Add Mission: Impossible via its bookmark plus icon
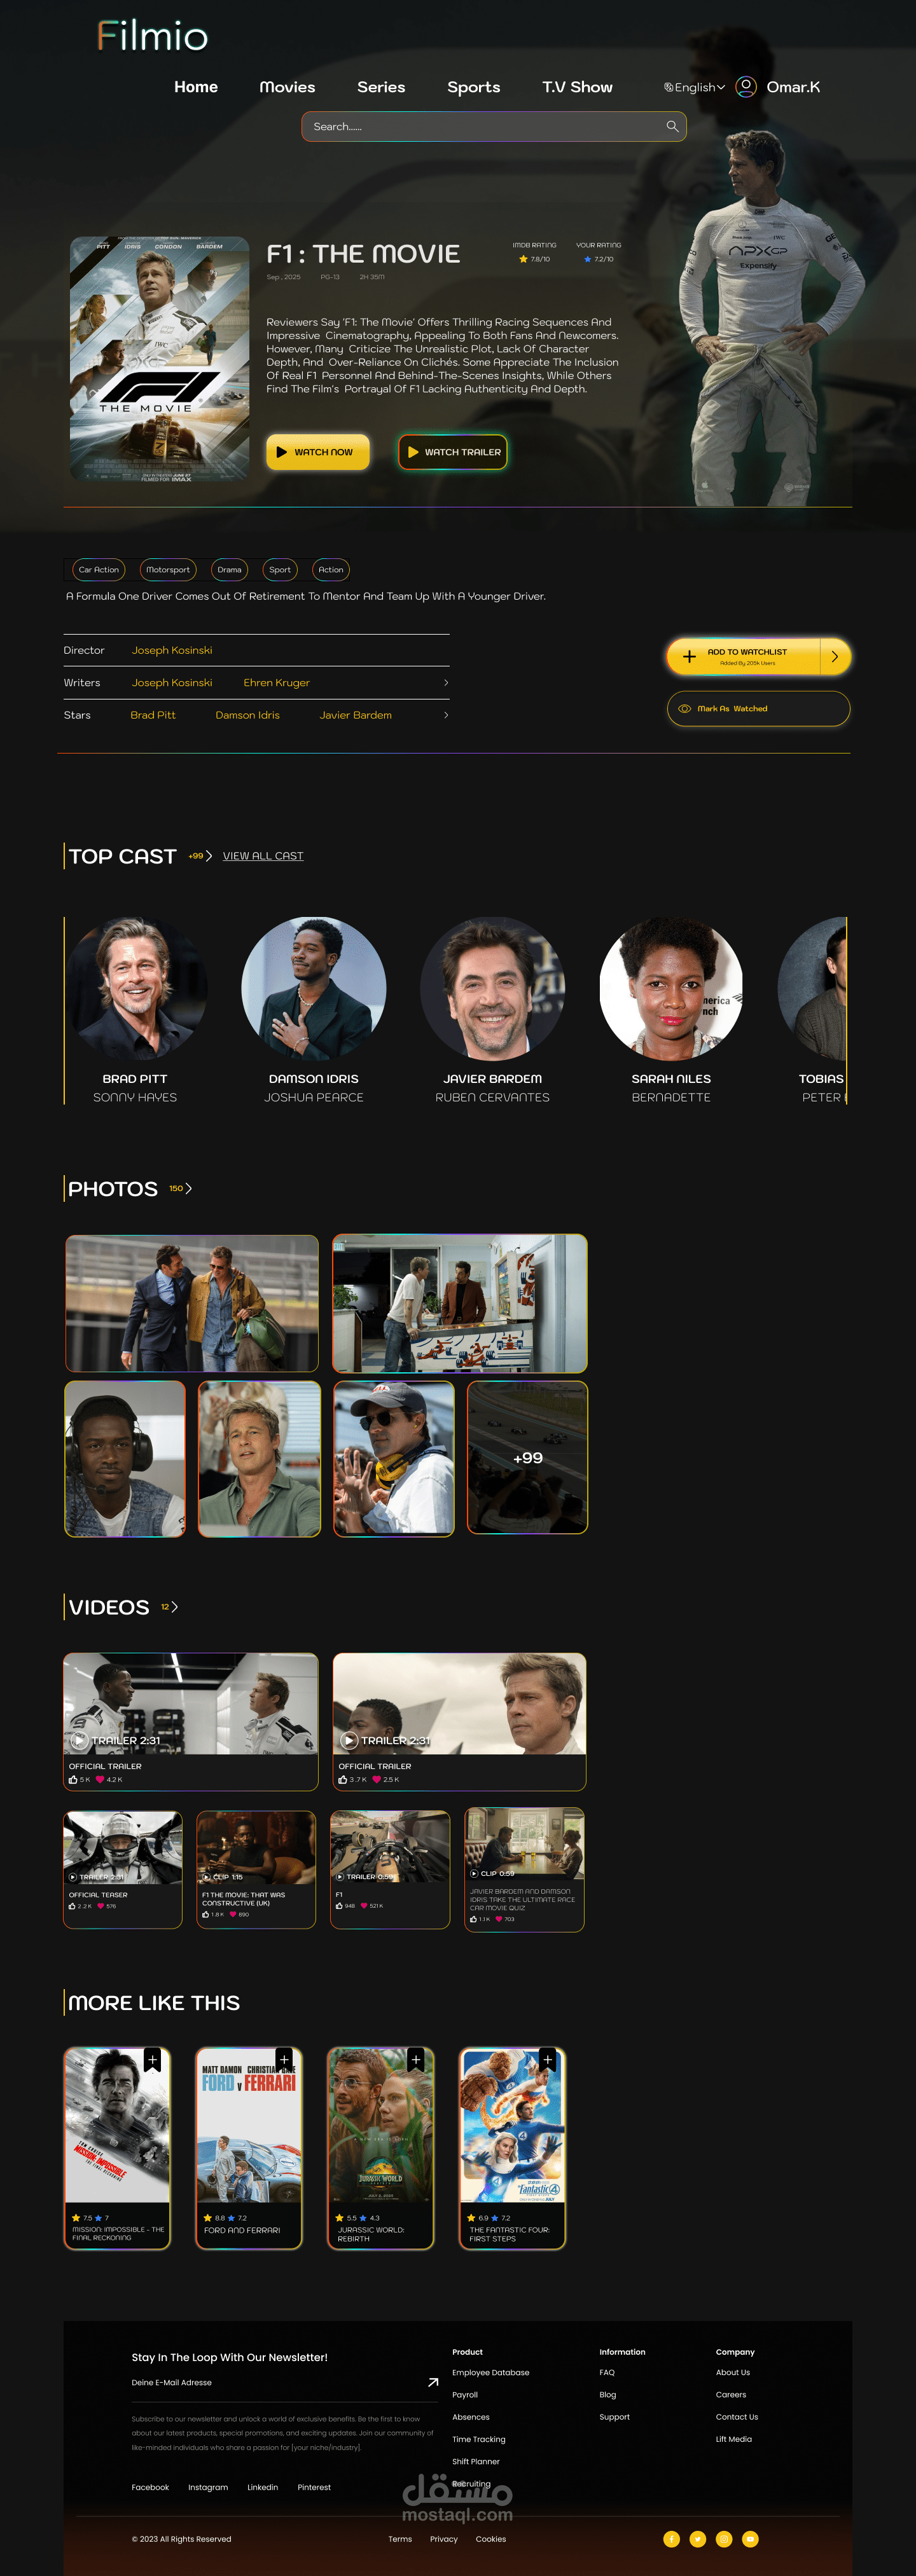Image resolution: width=916 pixels, height=2576 pixels. pos(152,2059)
